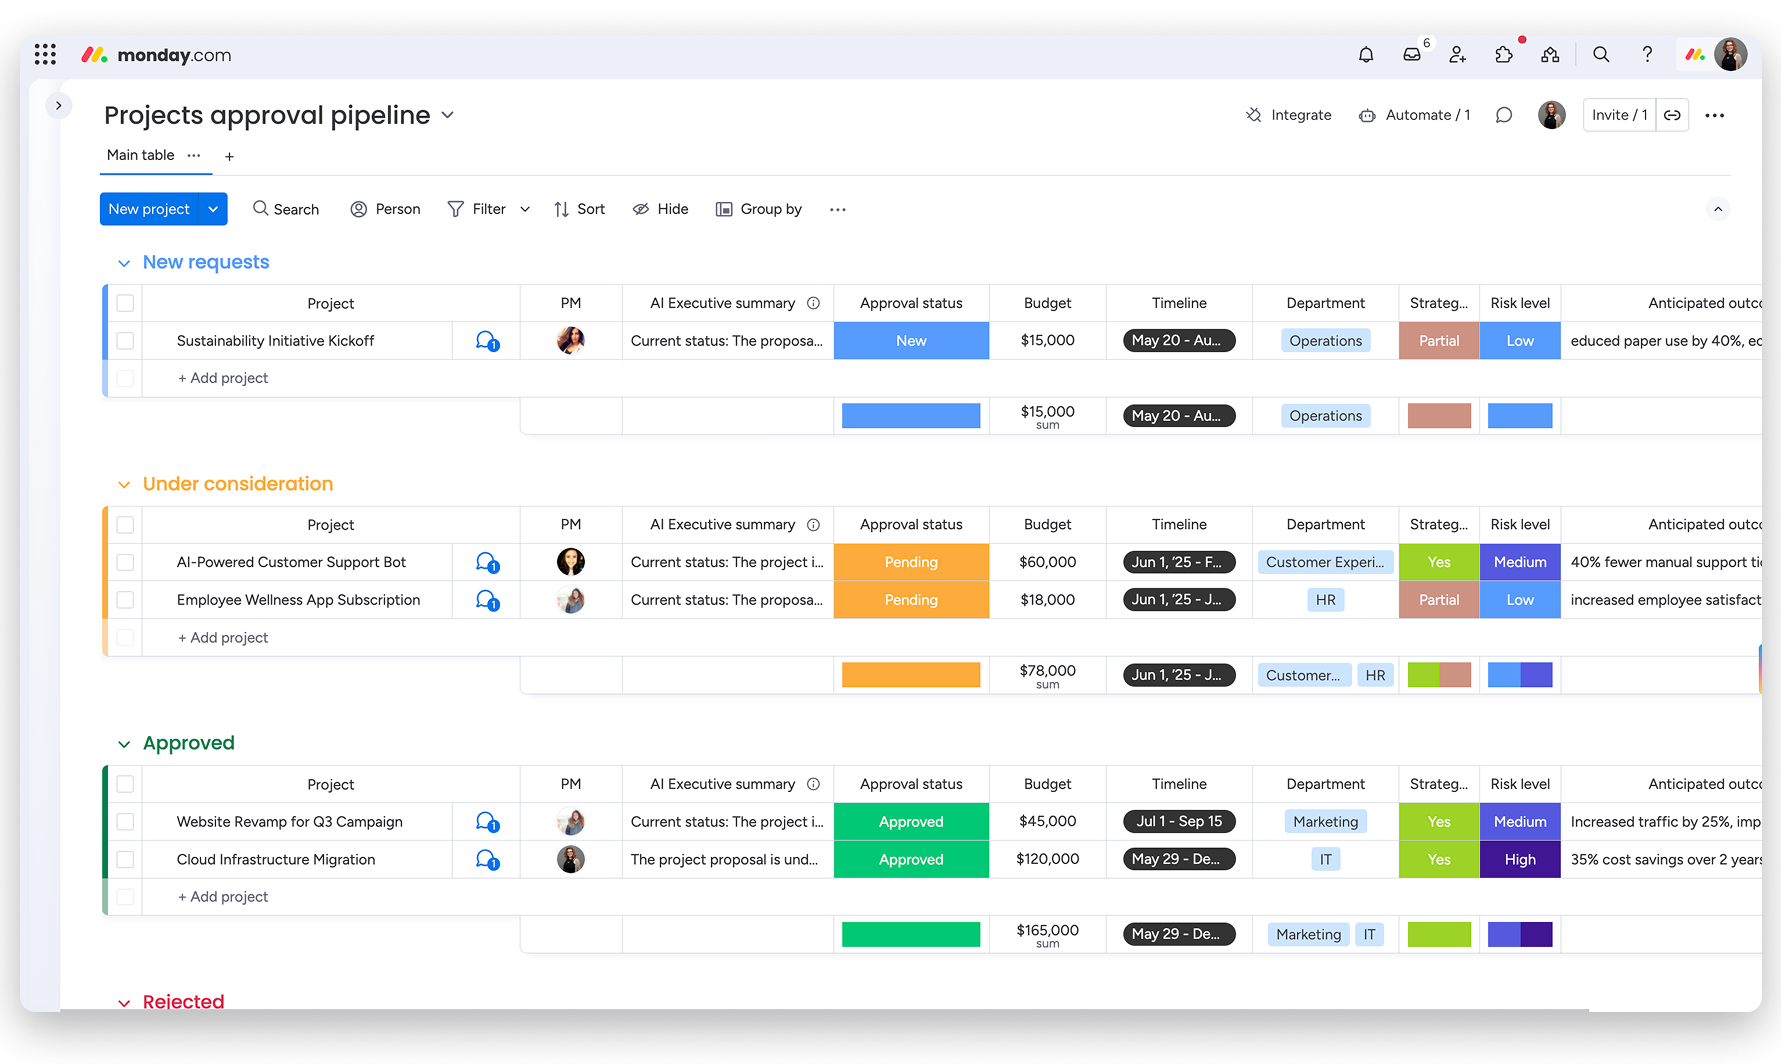Expand the Filter options arrow
The width and height of the screenshot is (1781, 1064).
525,209
